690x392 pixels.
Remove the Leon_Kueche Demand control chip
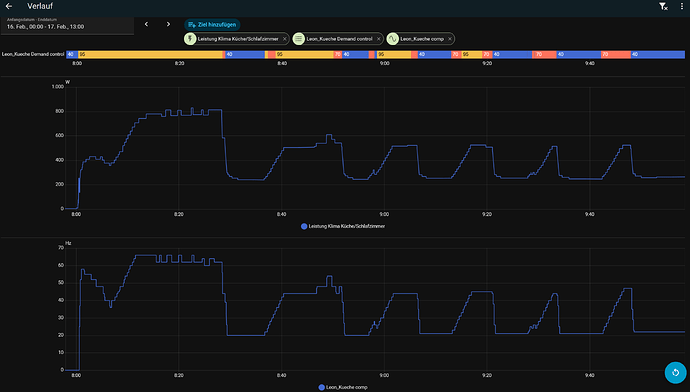378,39
